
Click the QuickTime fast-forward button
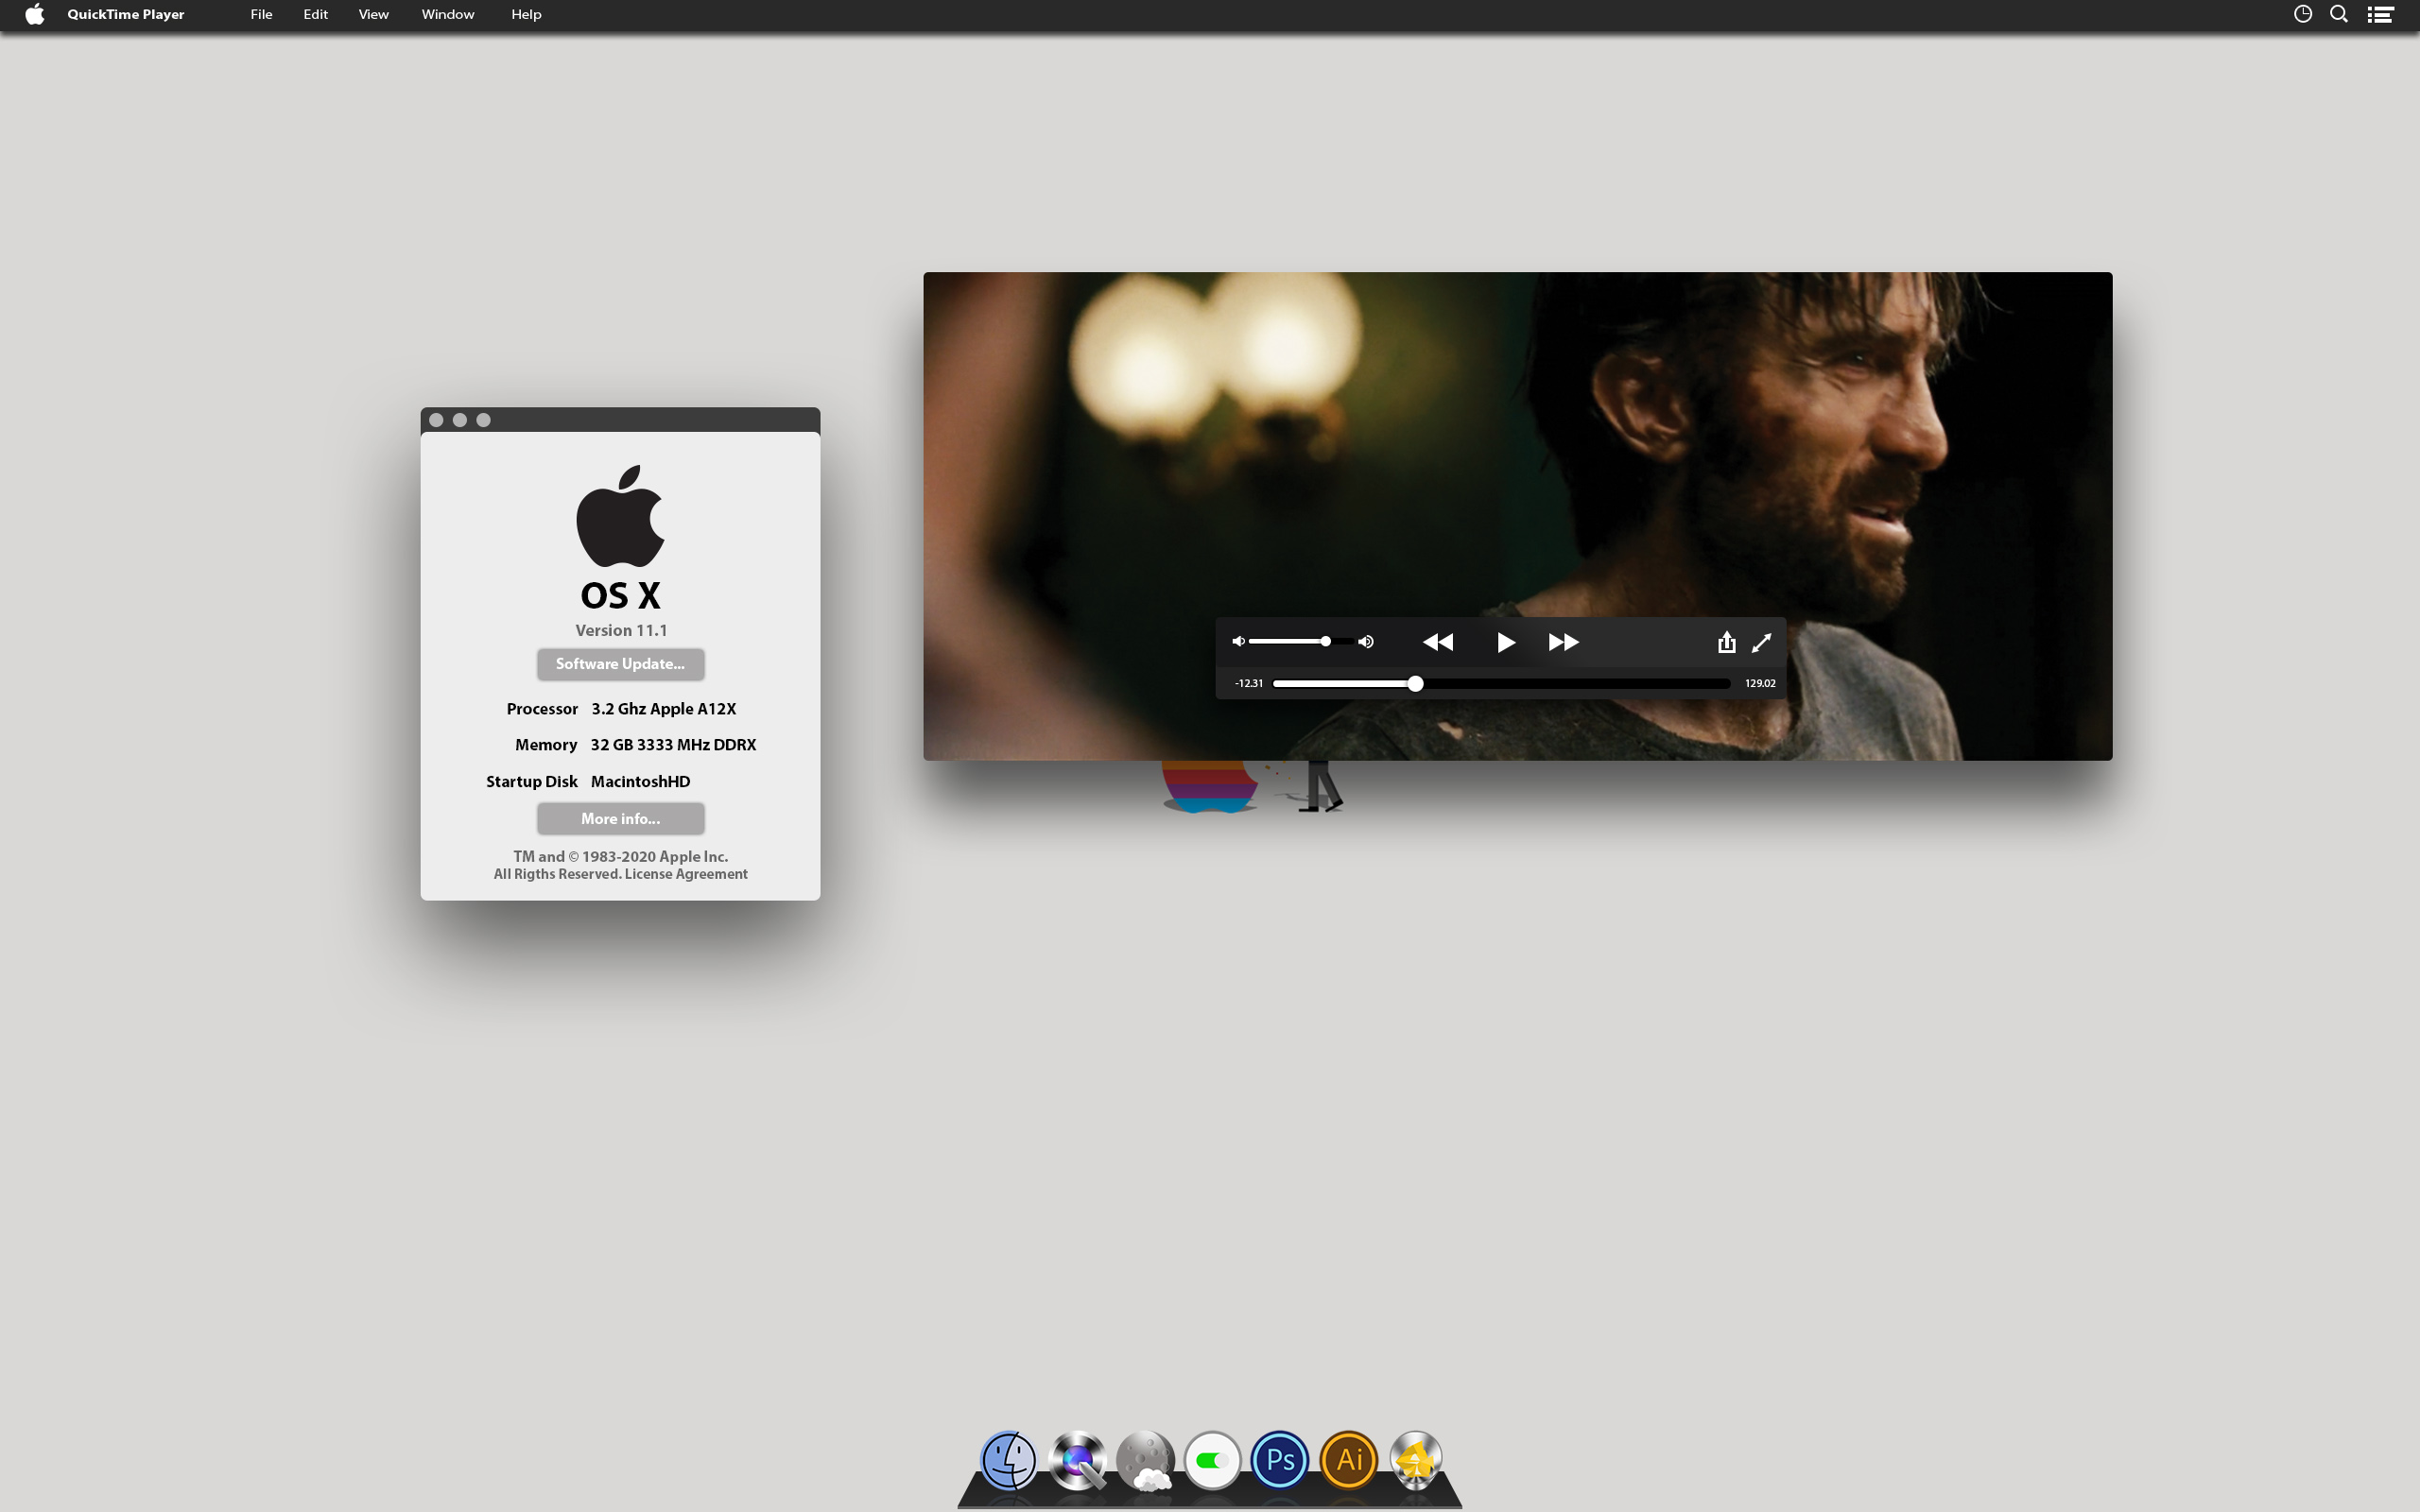tap(1561, 643)
